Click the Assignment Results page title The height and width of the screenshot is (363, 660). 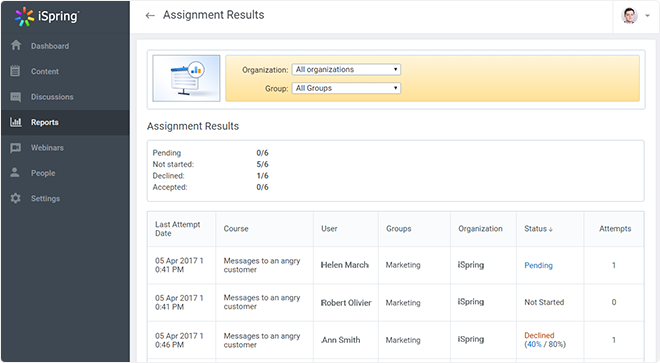213,15
